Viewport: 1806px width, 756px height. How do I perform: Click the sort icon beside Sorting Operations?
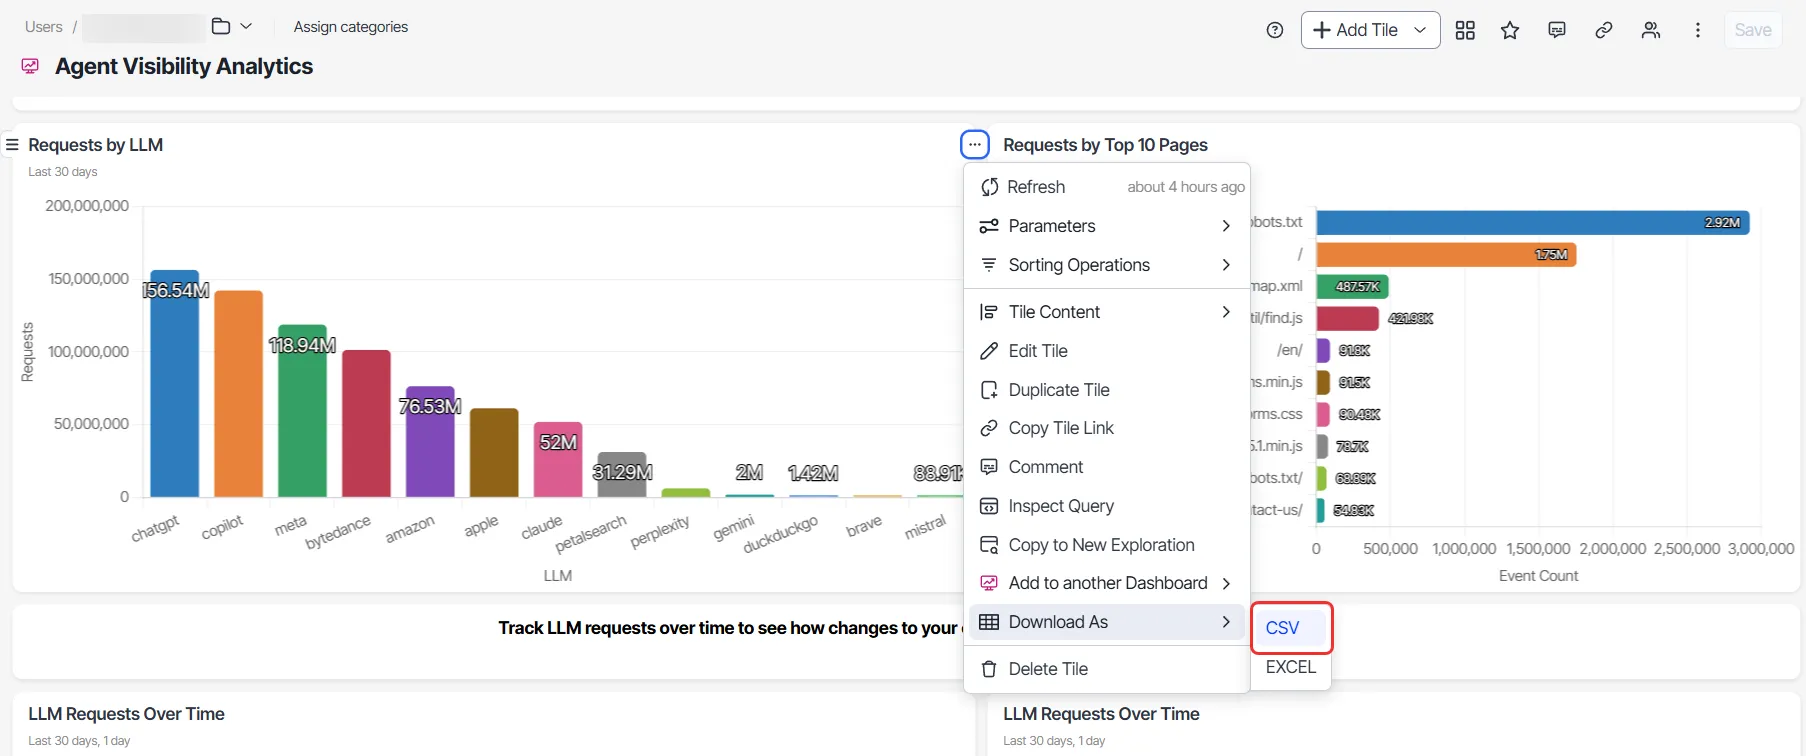989,265
